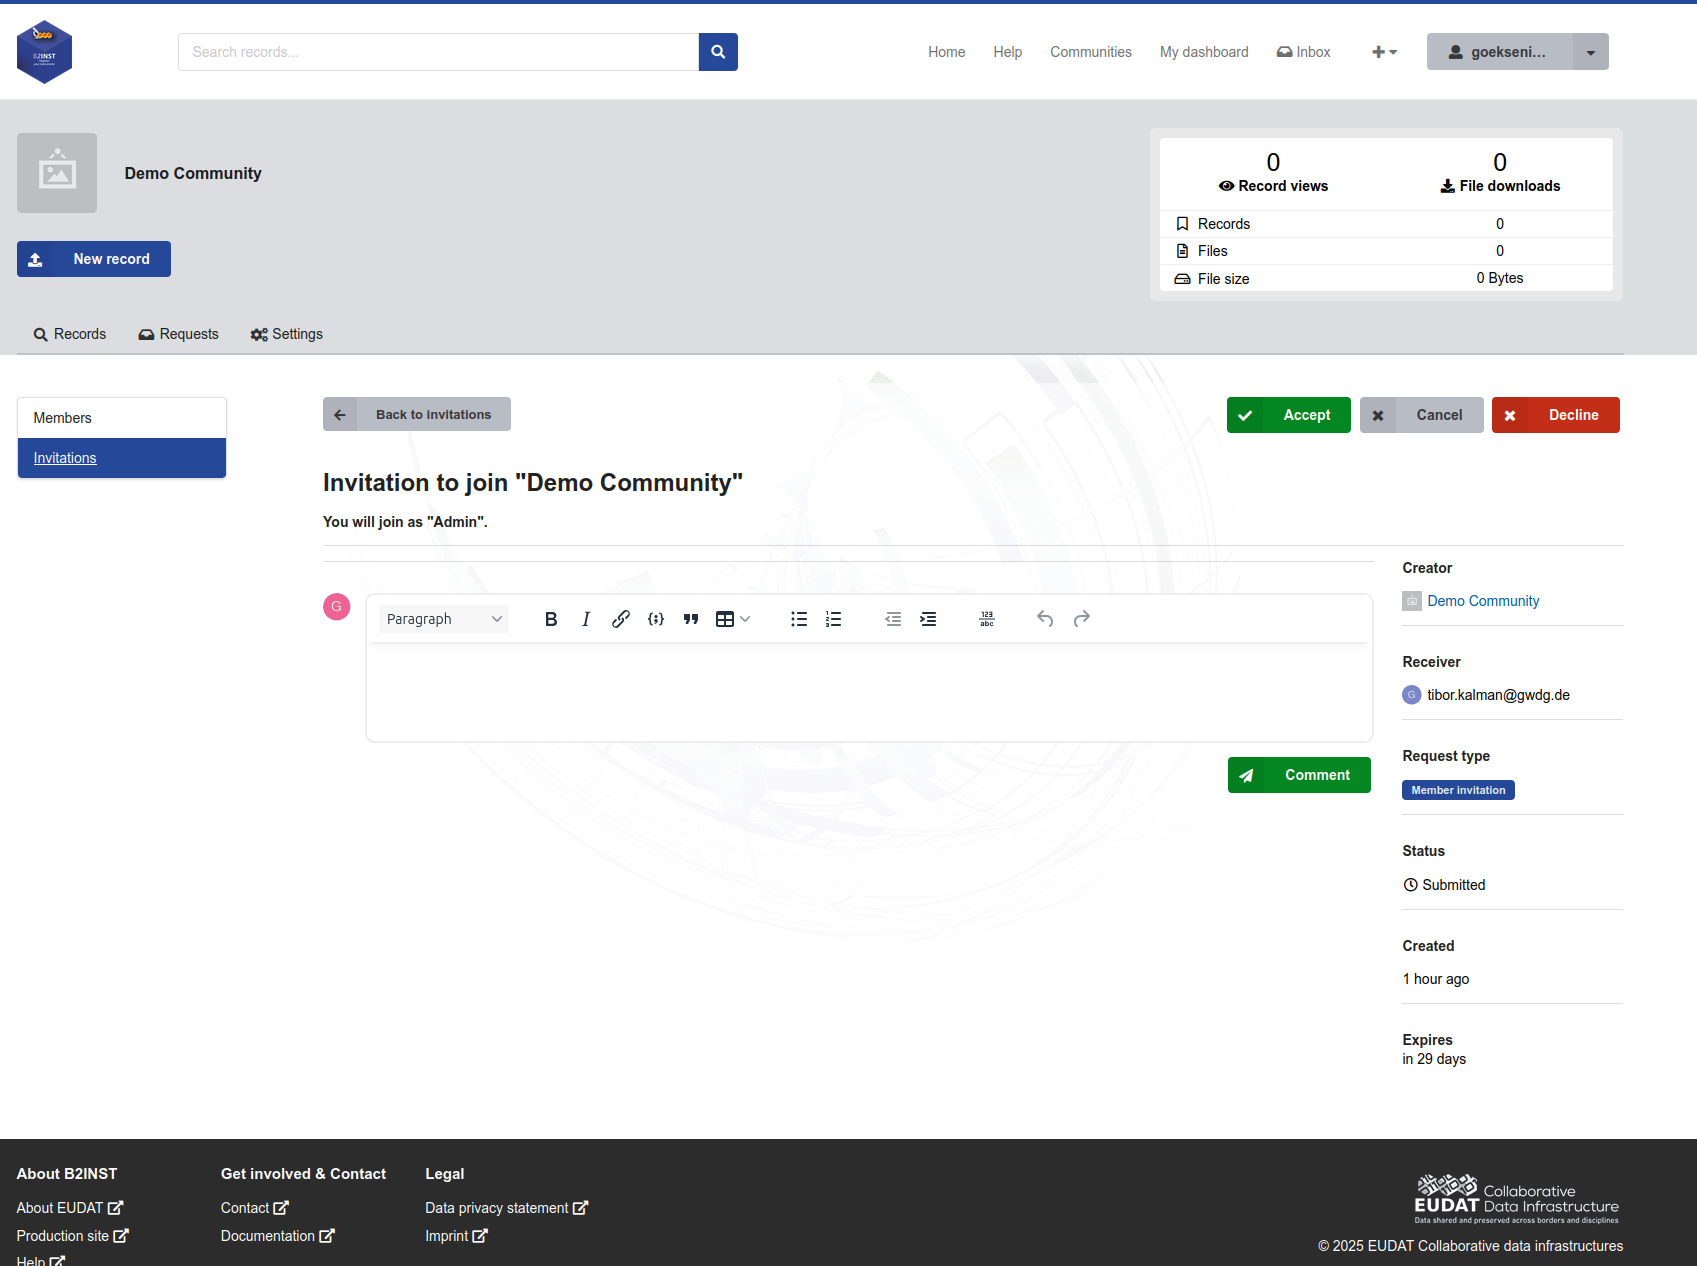Open Inbox from the top navigation
Image resolution: width=1697 pixels, height=1266 pixels.
click(x=1304, y=52)
